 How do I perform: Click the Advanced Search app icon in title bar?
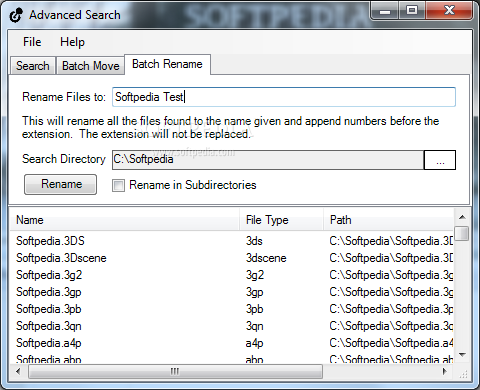[x=15, y=15]
